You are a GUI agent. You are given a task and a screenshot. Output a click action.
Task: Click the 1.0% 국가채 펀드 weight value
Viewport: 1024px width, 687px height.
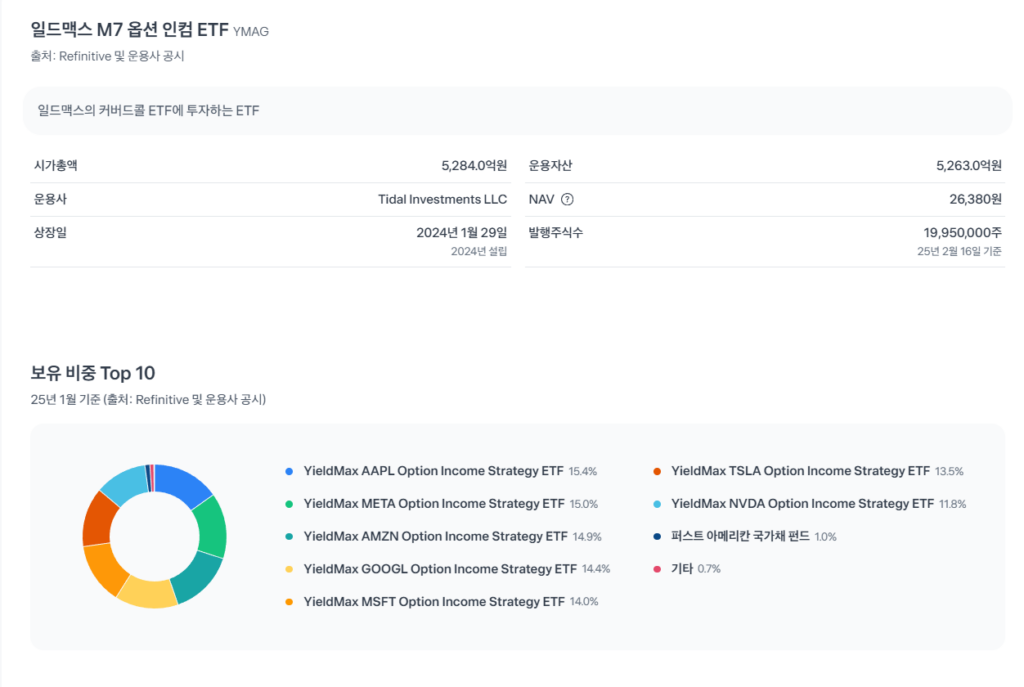coord(825,537)
